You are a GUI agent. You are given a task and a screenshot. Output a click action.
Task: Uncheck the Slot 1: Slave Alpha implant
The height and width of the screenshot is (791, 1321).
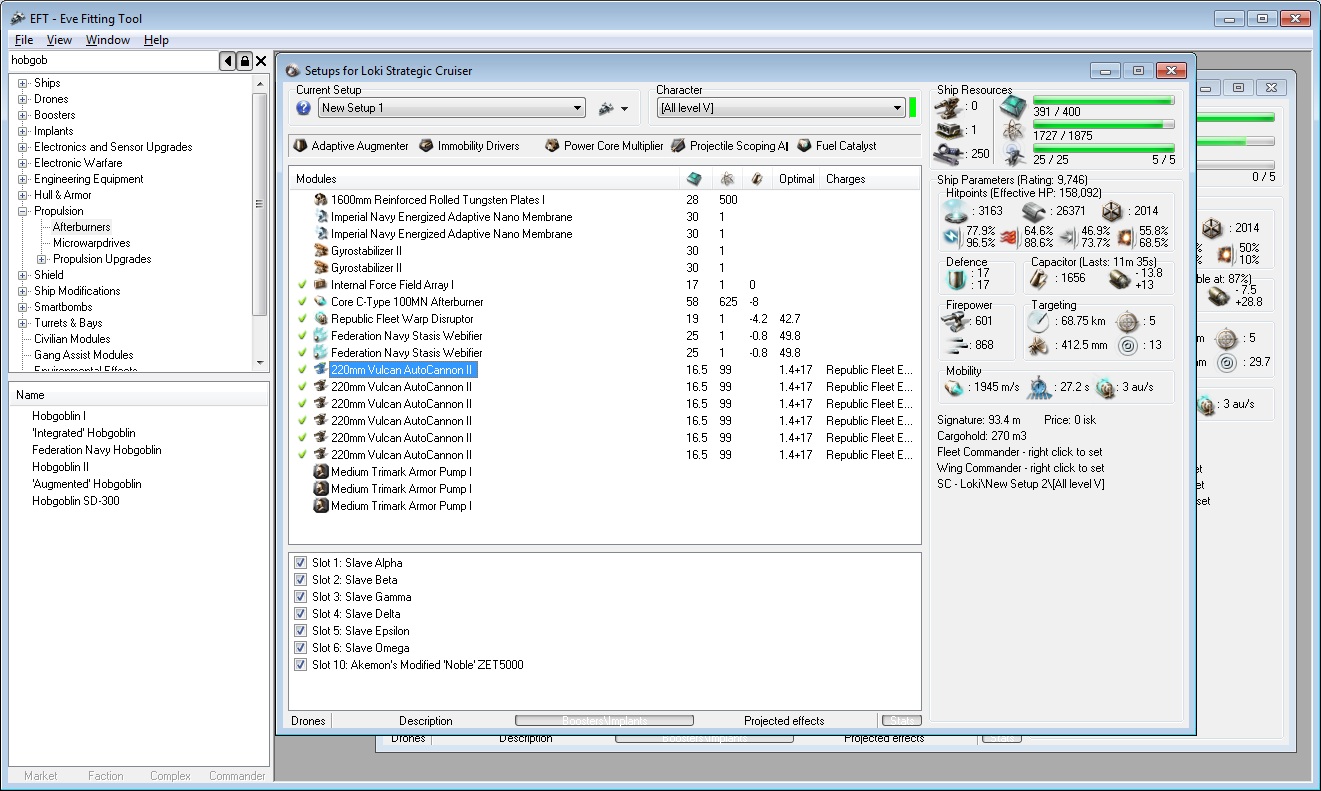tap(301, 563)
